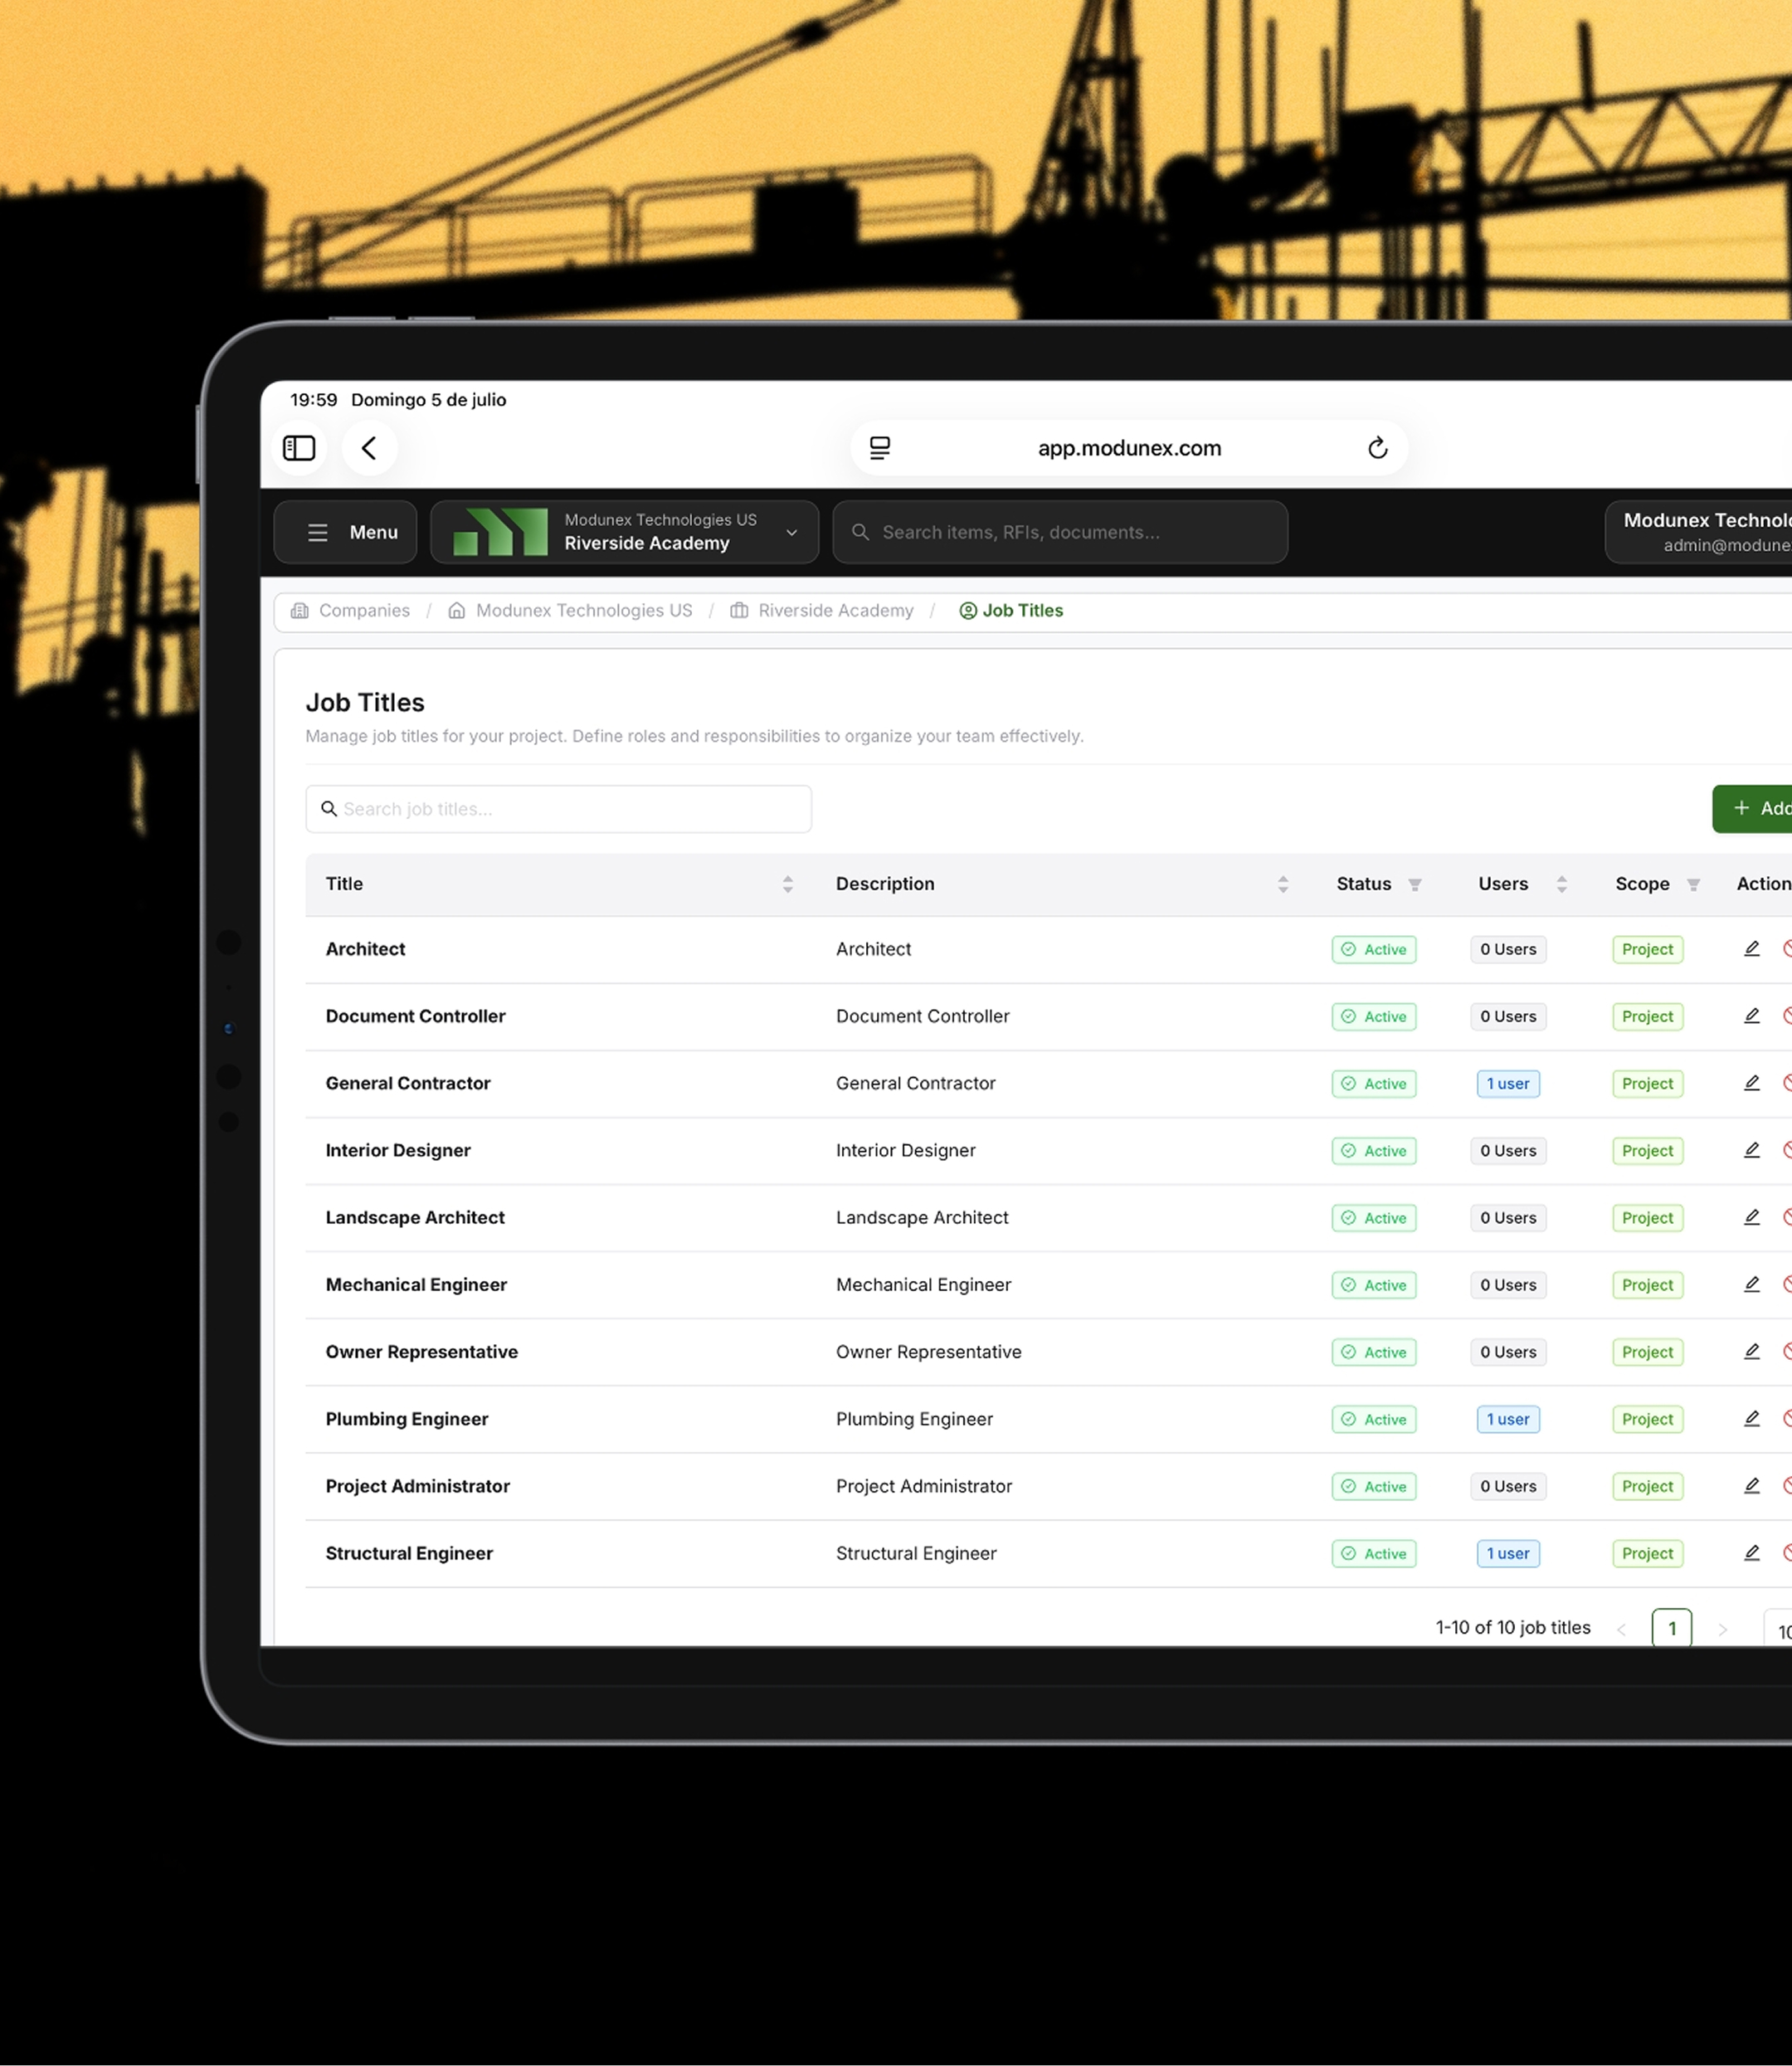This screenshot has width=1792, height=2066.
Task: Click the app.modunex.com address bar
Action: coord(1129,448)
